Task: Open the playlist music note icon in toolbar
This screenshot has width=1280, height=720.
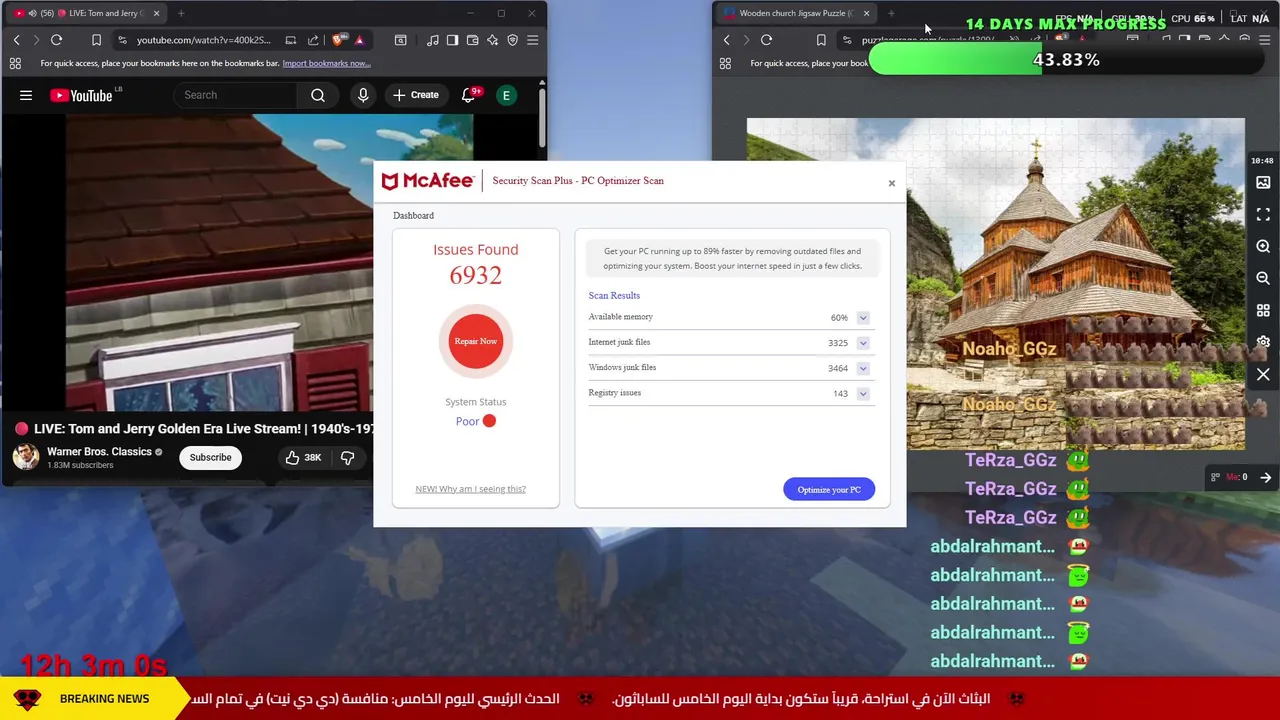Action: tap(432, 40)
